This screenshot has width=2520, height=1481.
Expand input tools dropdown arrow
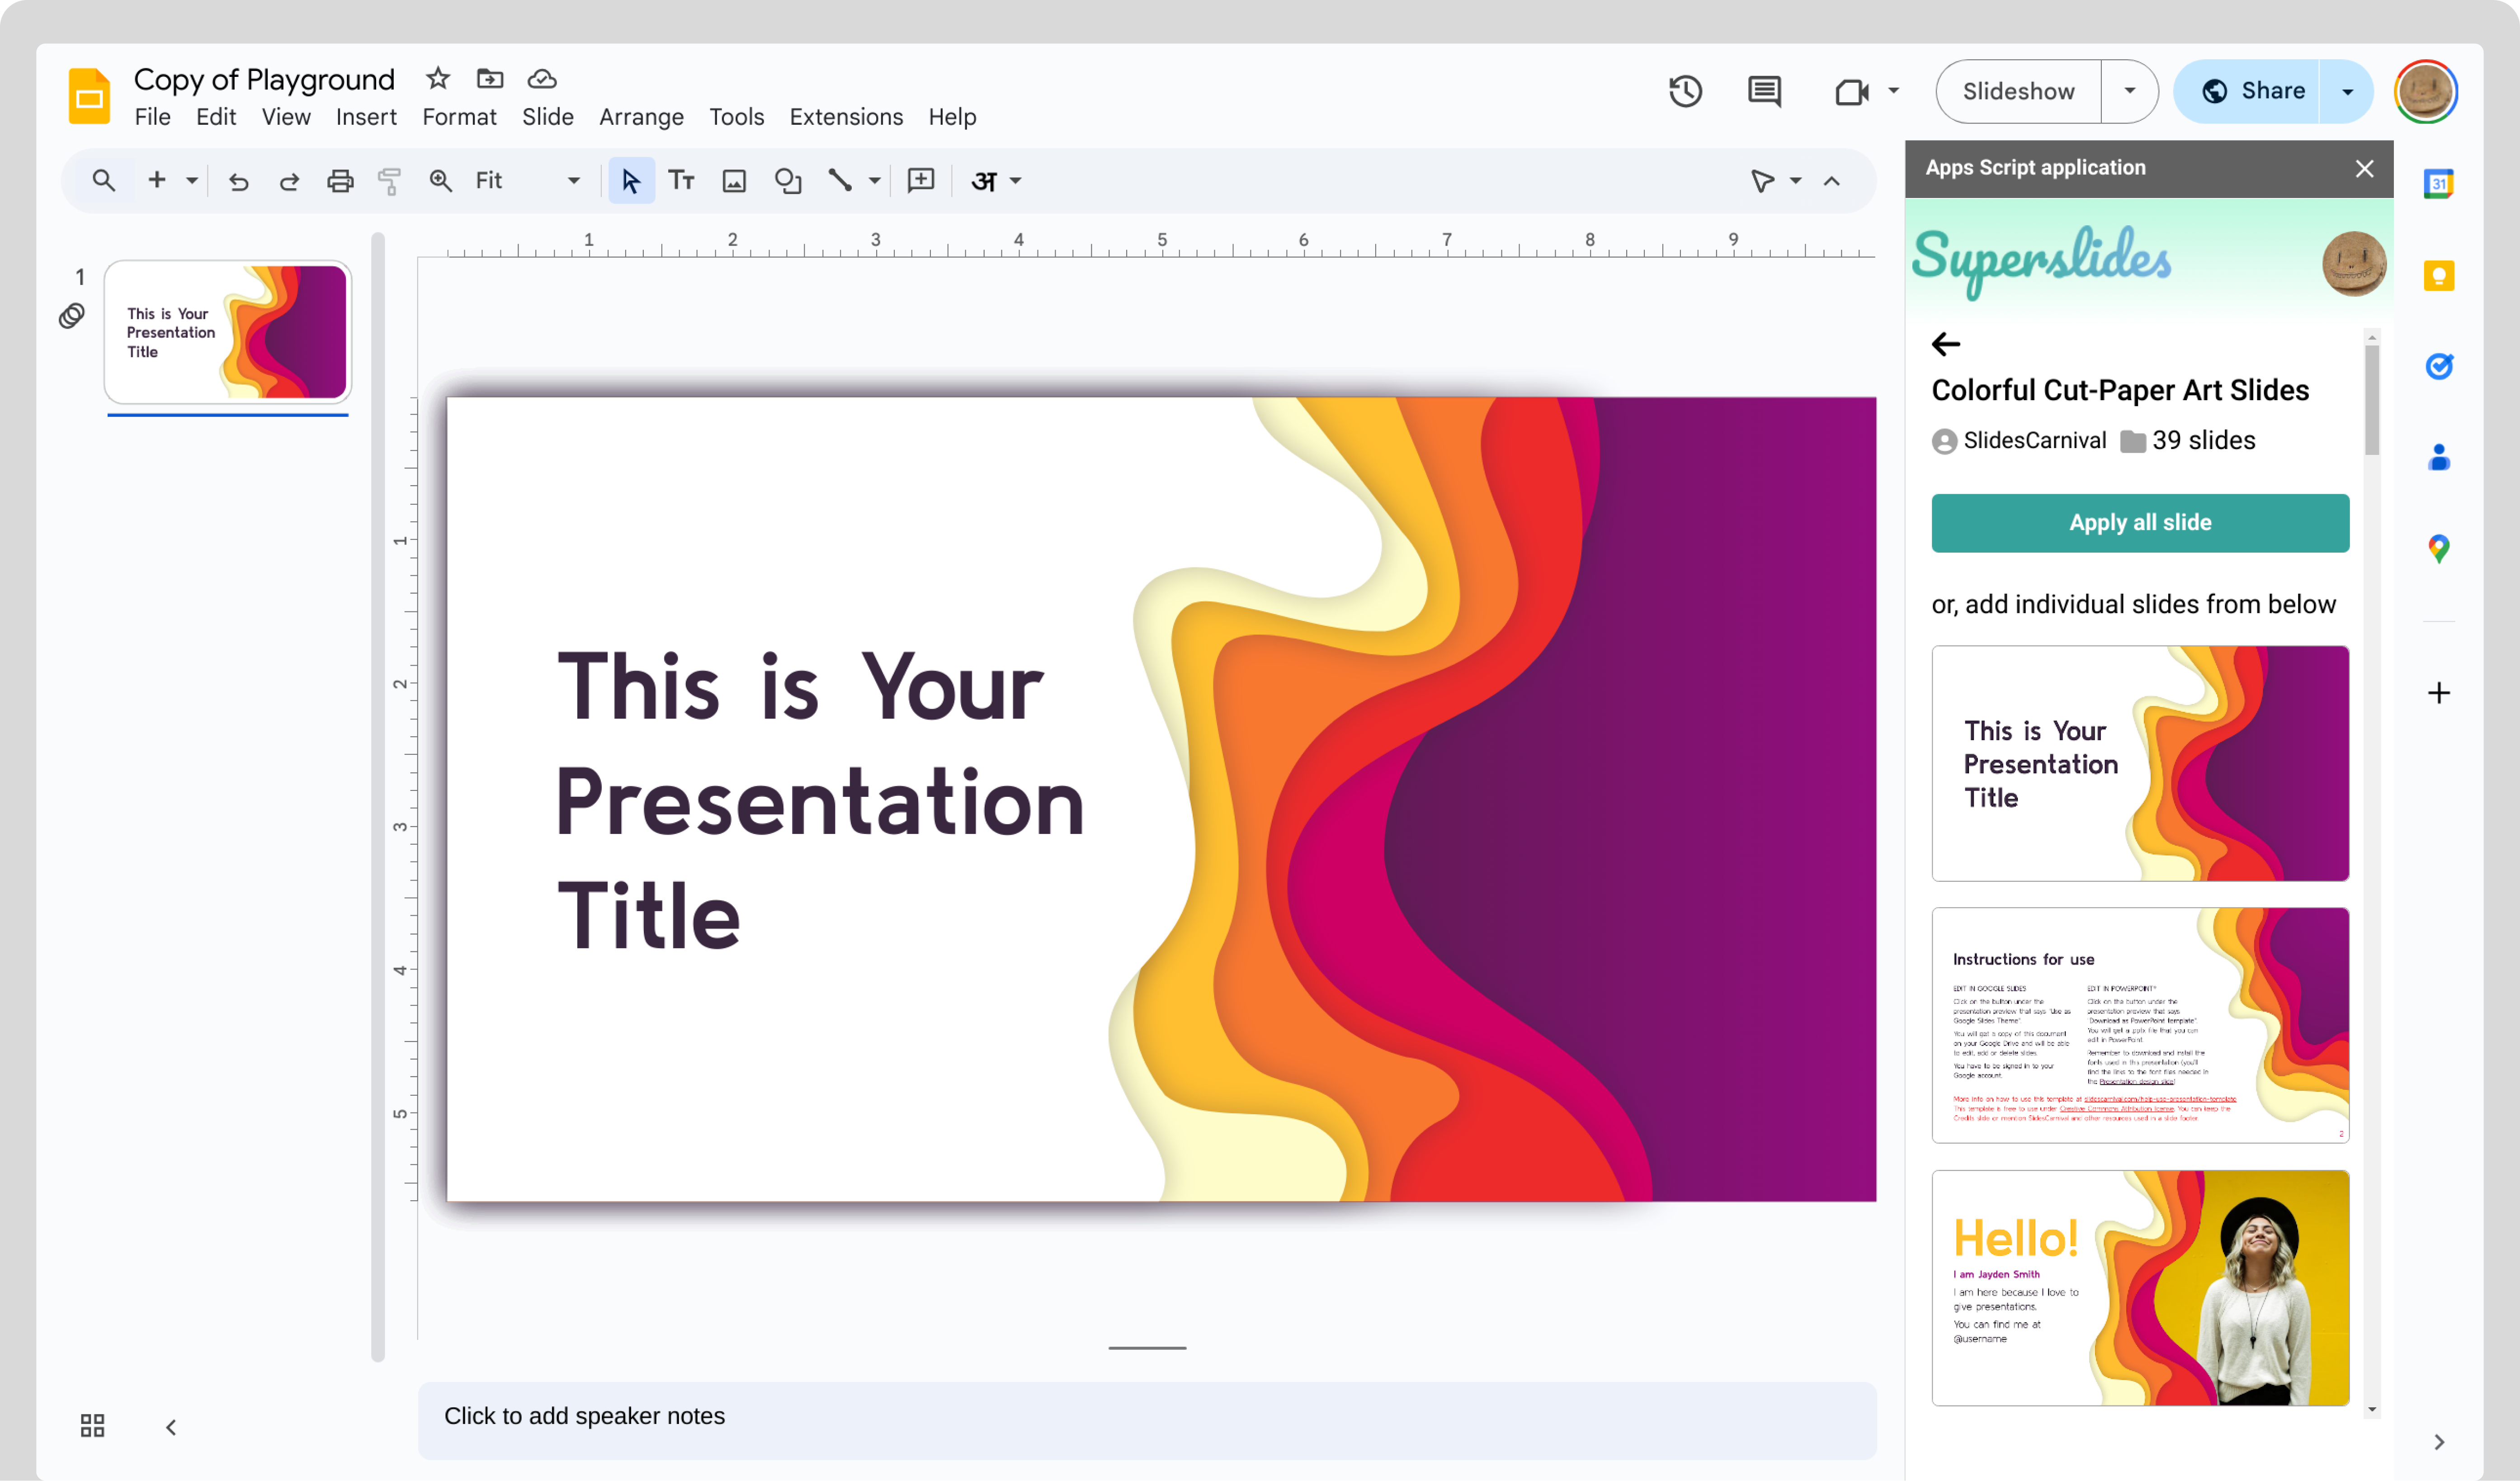pyautogui.click(x=1015, y=181)
